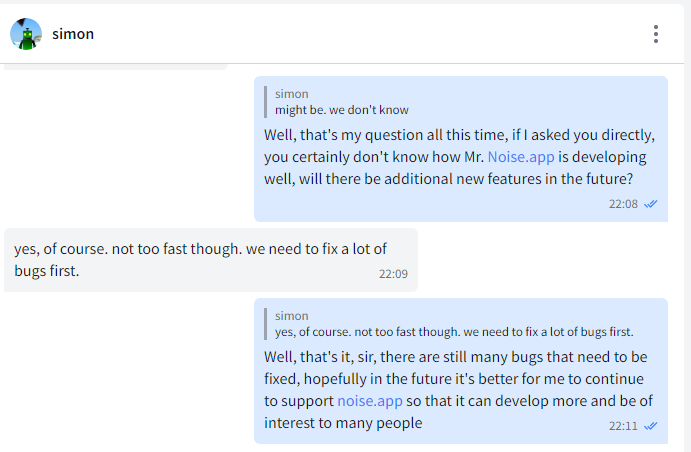Select the sent message about supporting noise.app

(x=461, y=371)
